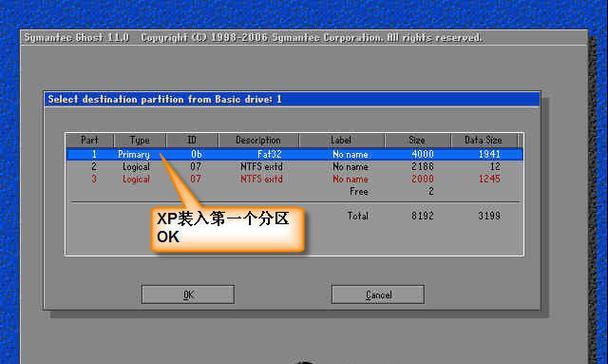Click the Symantec Ghost 11.0 title text
Screen dimensions: 608x364
tap(76, 38)
